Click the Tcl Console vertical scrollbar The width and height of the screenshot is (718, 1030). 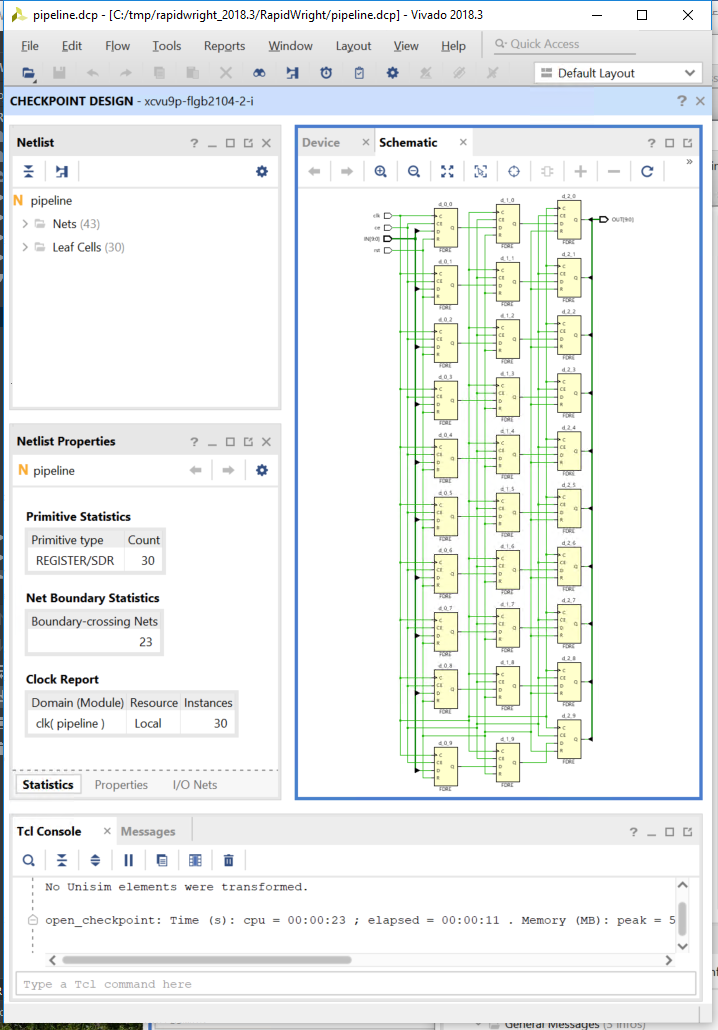pyautogui.click(x=683, y=918)
